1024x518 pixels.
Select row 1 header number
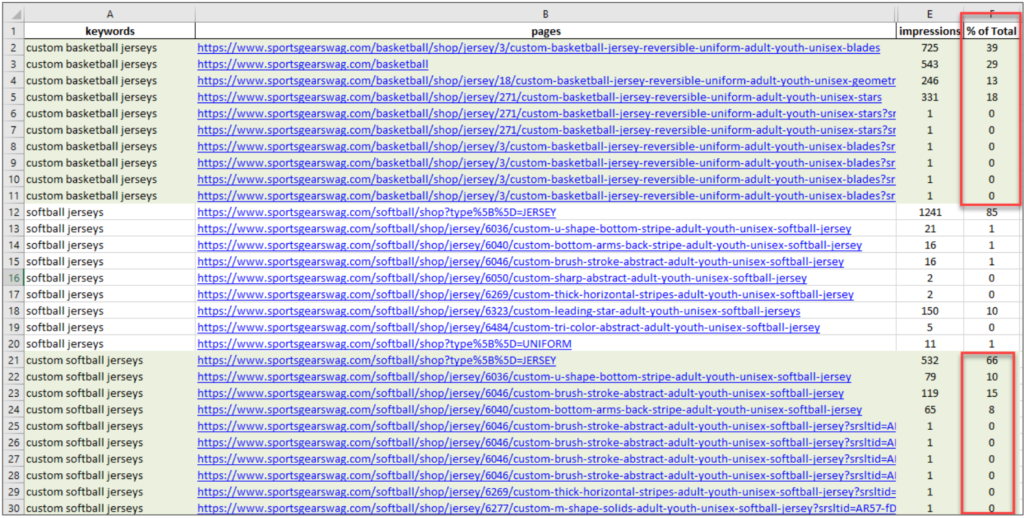(13, 31)
